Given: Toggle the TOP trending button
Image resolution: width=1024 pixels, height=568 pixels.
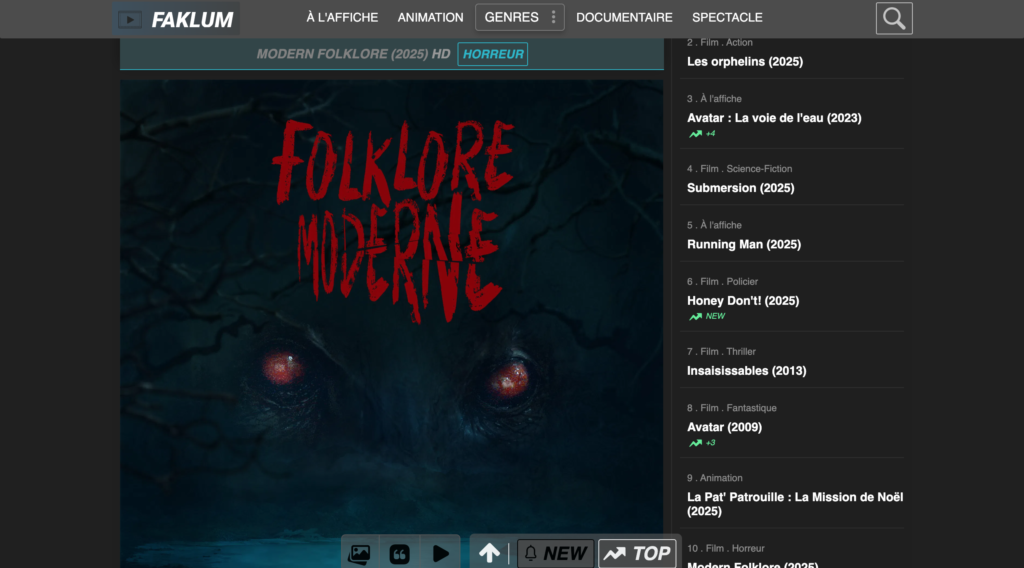Looking at the screenshot, I should [637, 553].
